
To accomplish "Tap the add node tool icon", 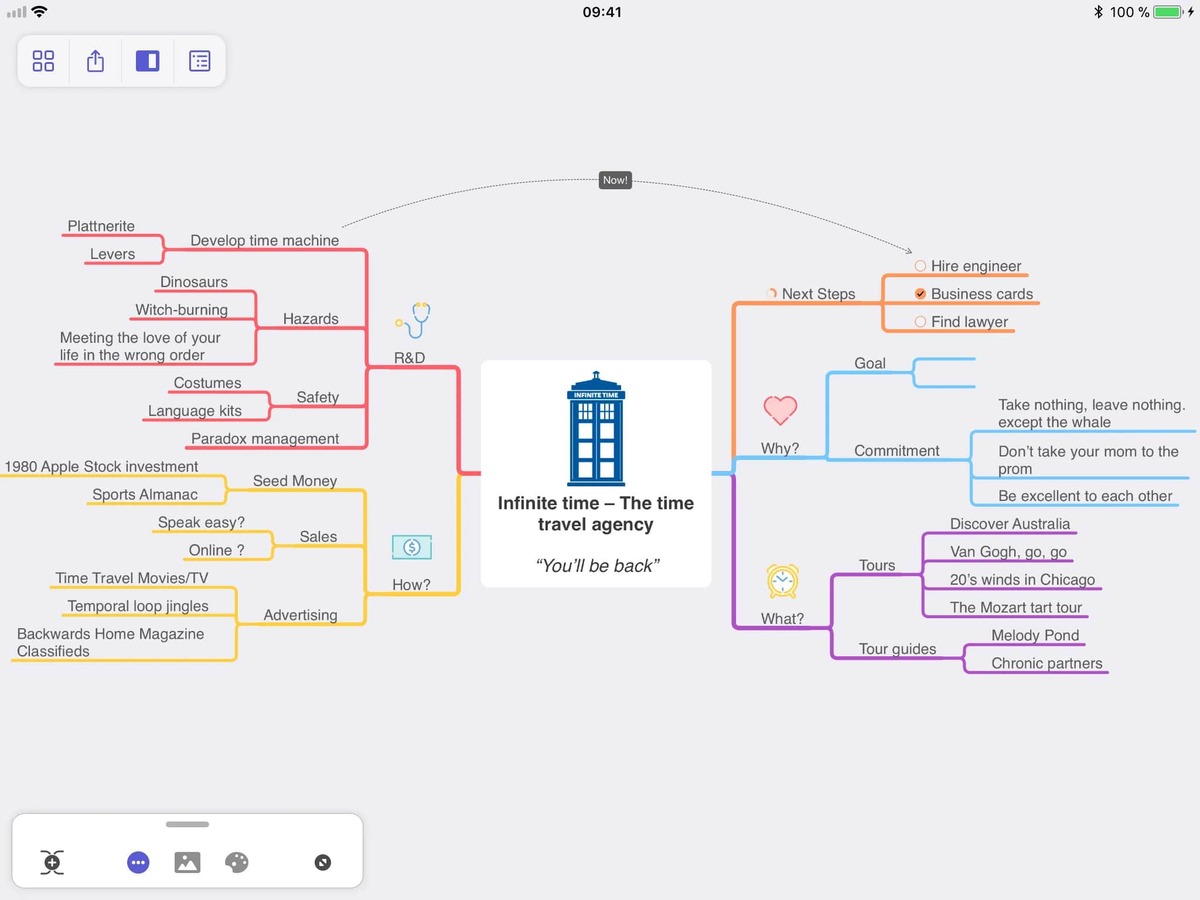I will click(51, 862).
